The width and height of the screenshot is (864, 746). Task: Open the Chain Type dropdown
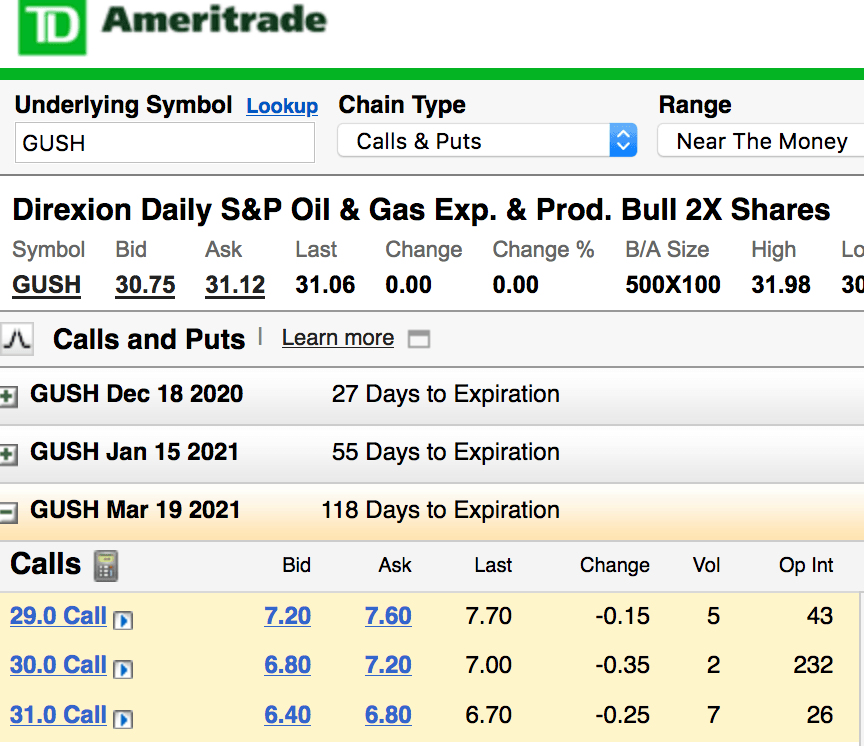(487, 141)
